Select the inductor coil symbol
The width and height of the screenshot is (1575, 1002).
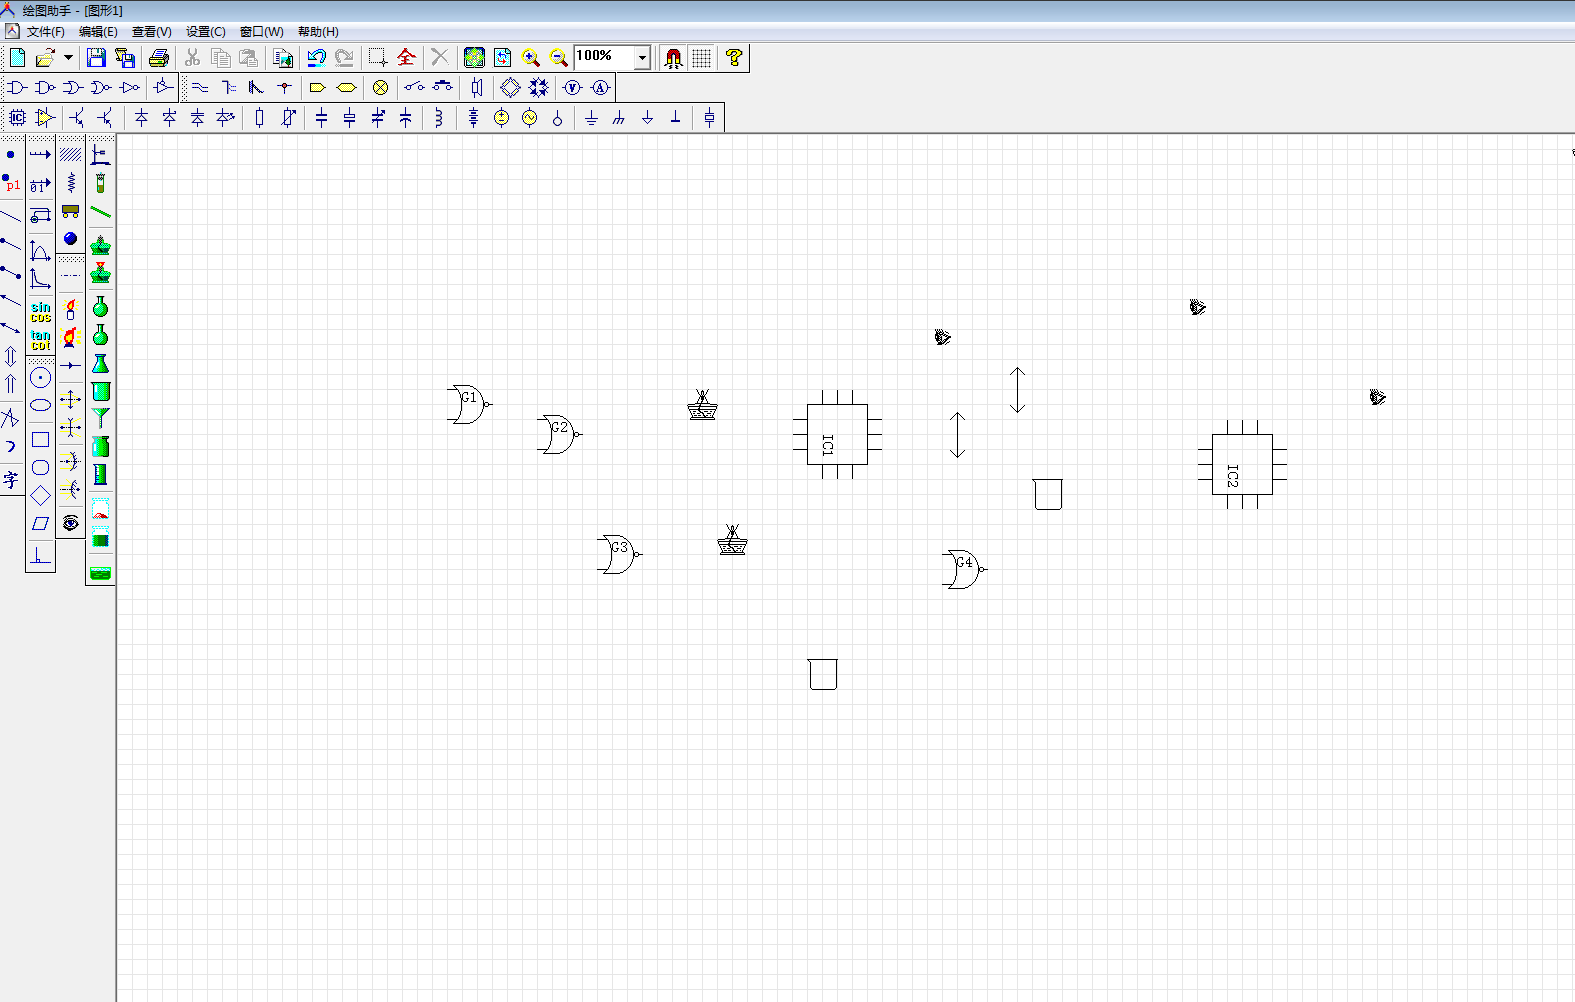coord(438,118)
